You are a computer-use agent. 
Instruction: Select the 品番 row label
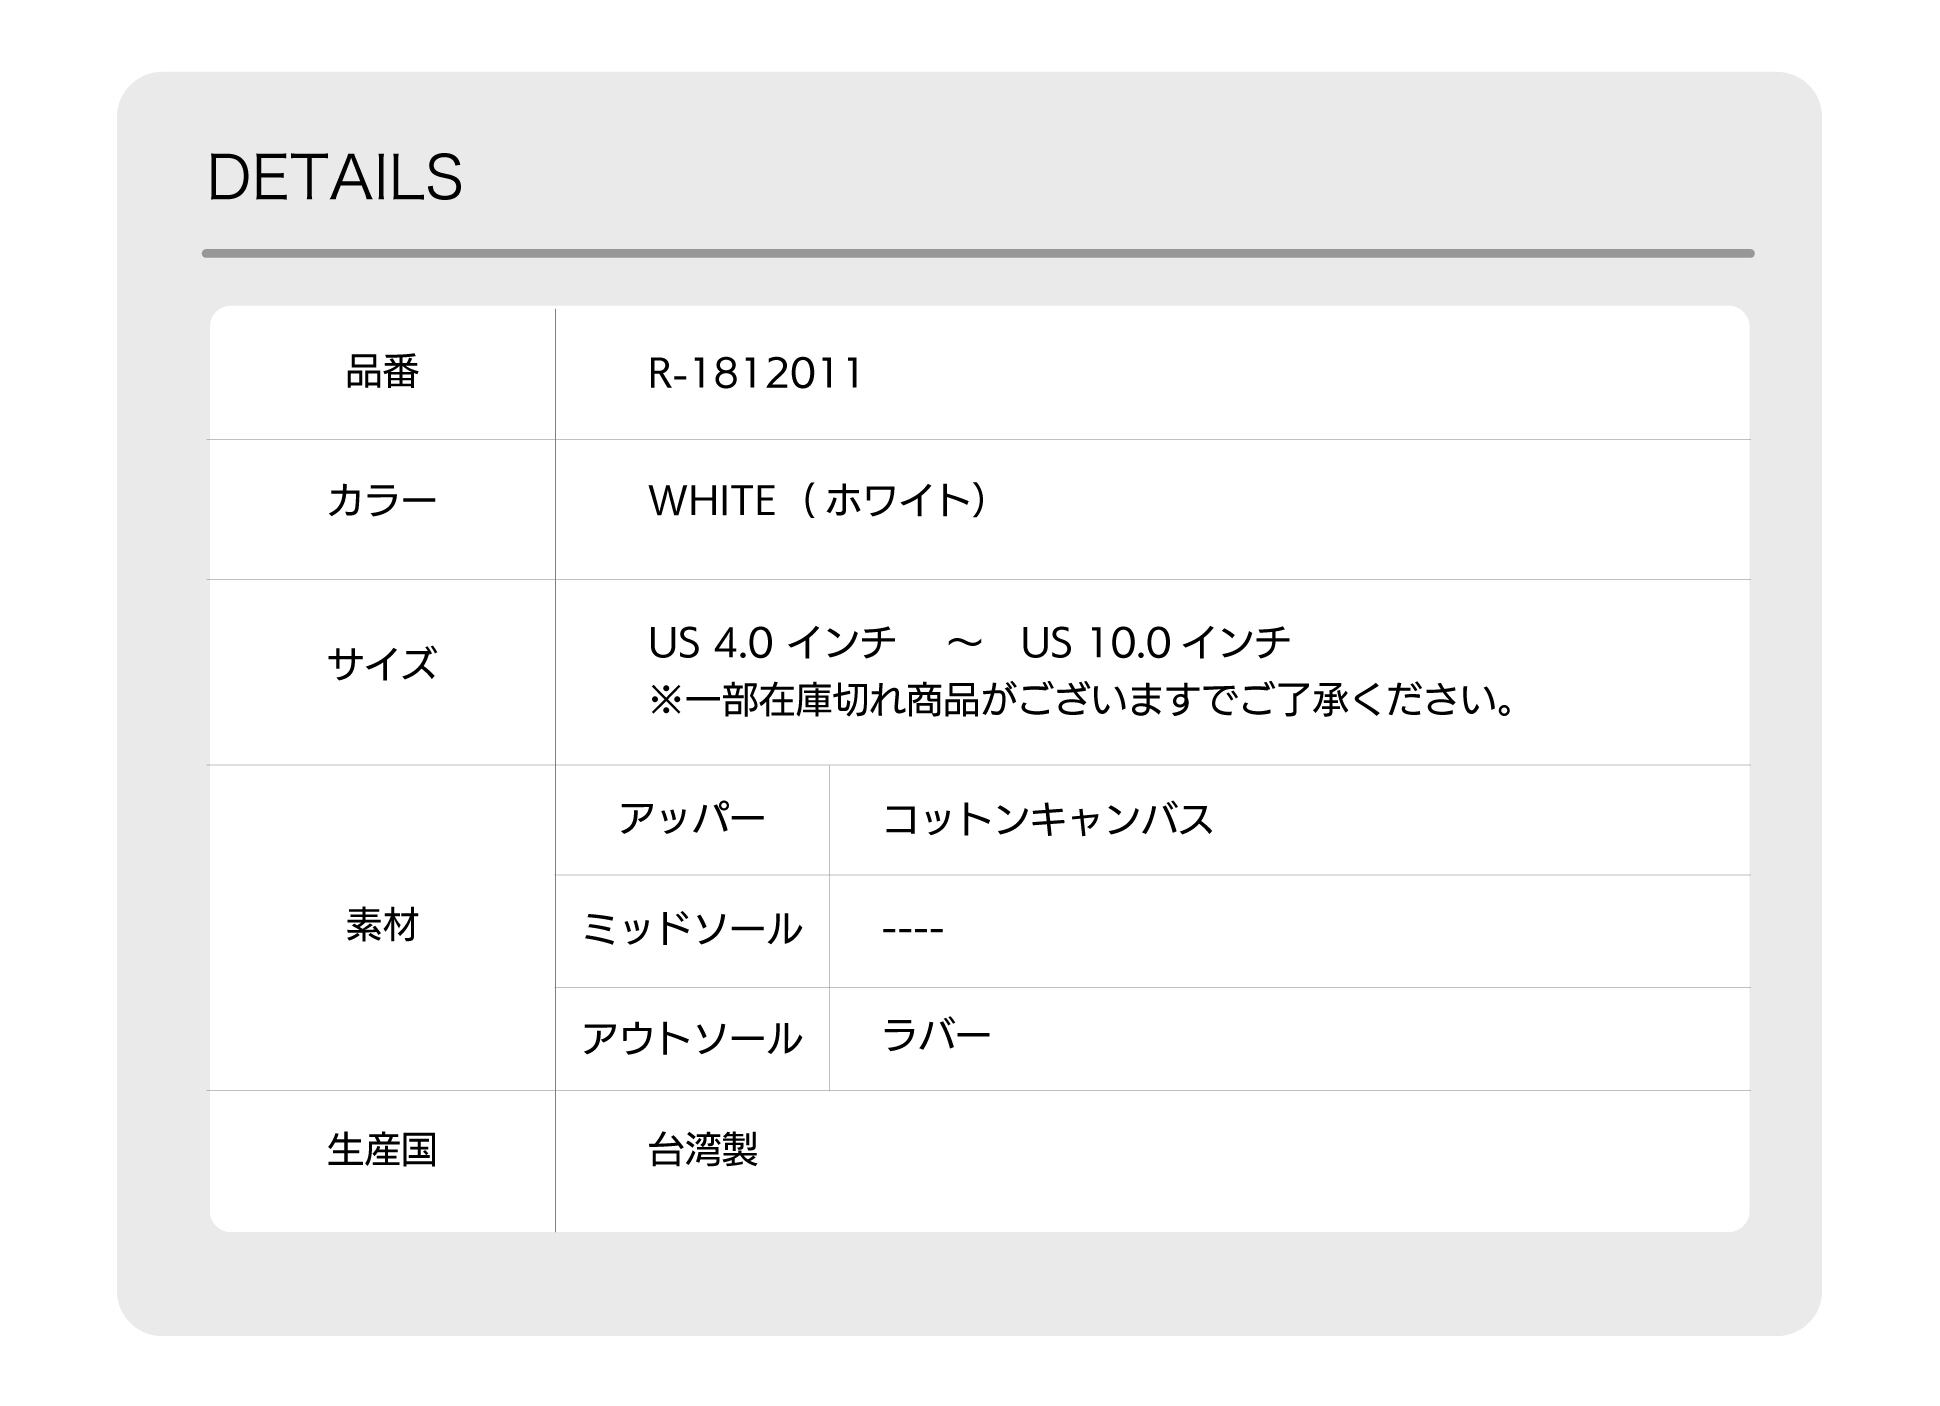click(x=382, y=372)
